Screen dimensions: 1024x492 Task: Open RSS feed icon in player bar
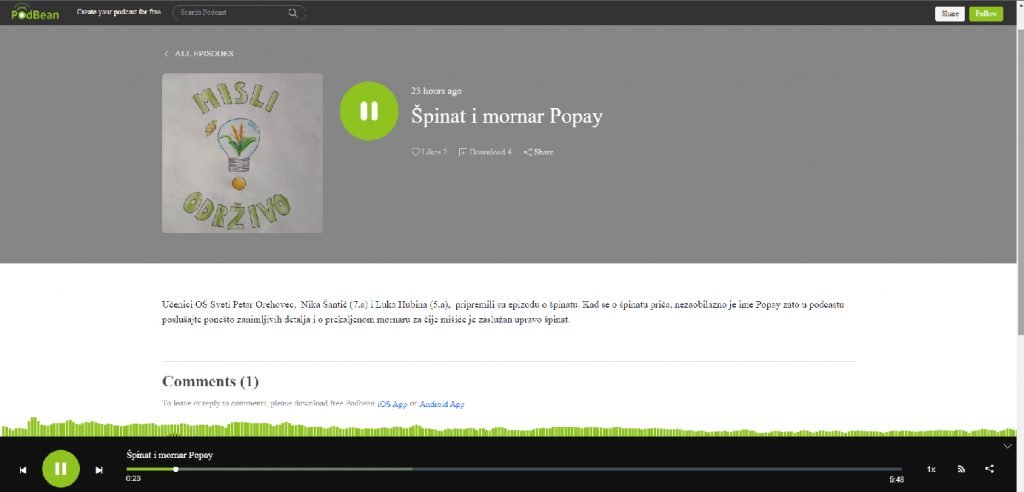point(961,468)
